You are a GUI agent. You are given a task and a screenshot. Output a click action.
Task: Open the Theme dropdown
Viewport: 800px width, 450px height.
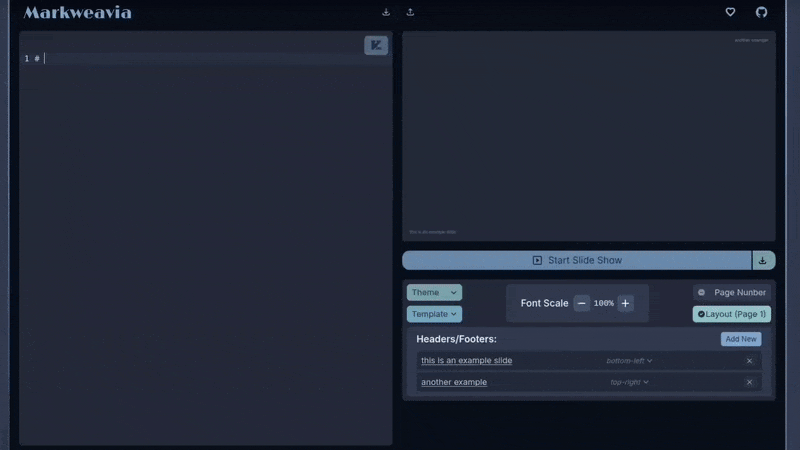tap(434, 292)
